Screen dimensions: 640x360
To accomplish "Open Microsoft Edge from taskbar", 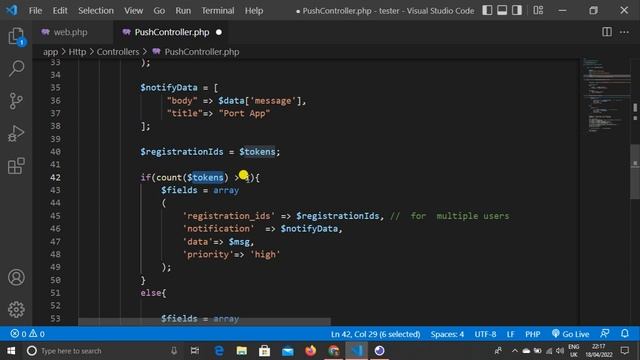I will (x=219, y=351).
